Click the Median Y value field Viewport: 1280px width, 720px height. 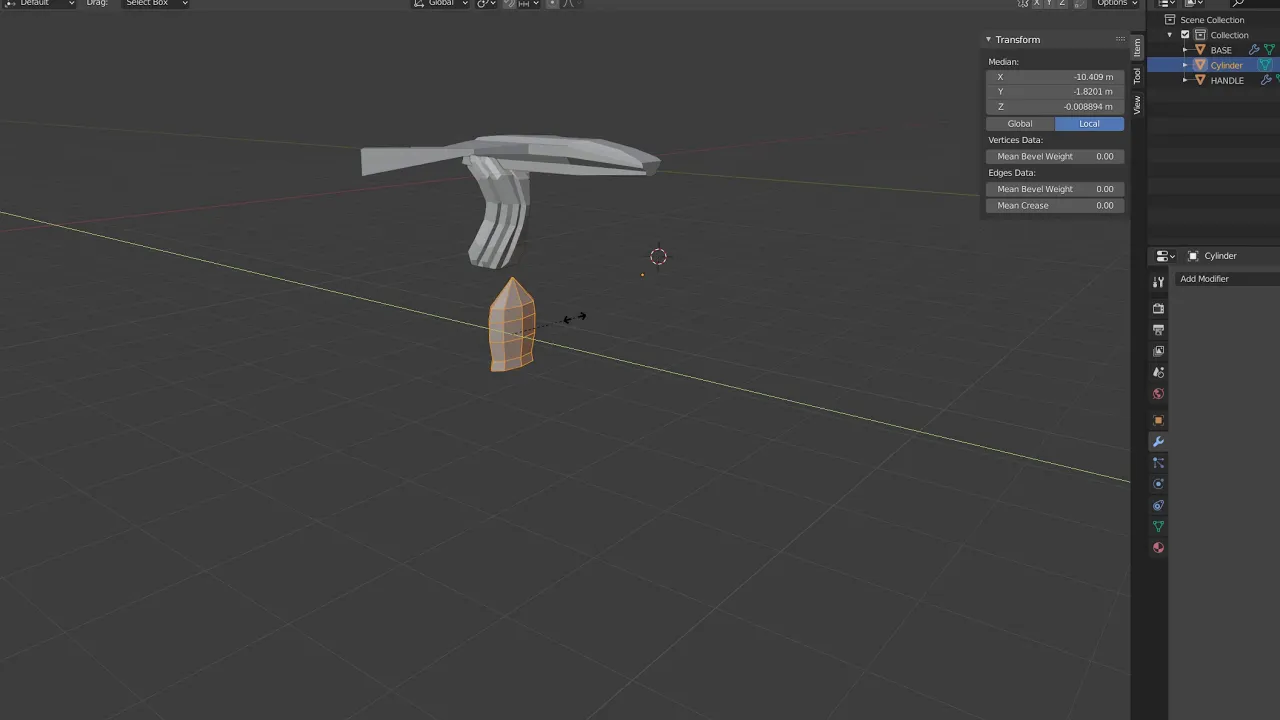click(1055, 92)
